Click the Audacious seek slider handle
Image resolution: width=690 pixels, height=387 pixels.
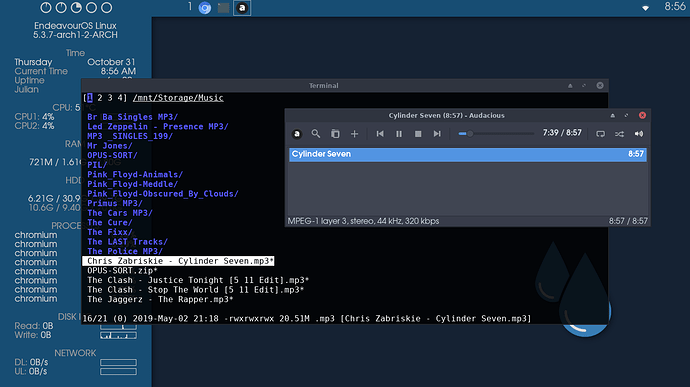[x=470, y=133]
